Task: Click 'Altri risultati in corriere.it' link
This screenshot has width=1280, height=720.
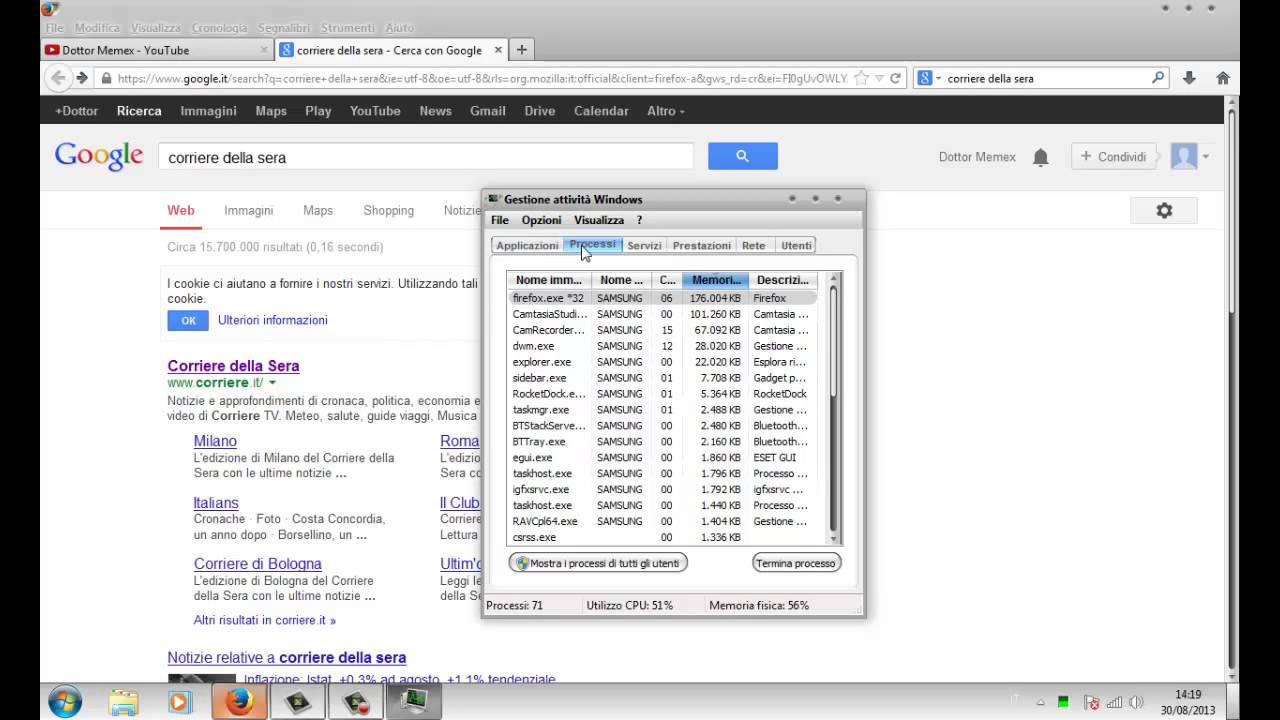Action: tap(264, 620)
